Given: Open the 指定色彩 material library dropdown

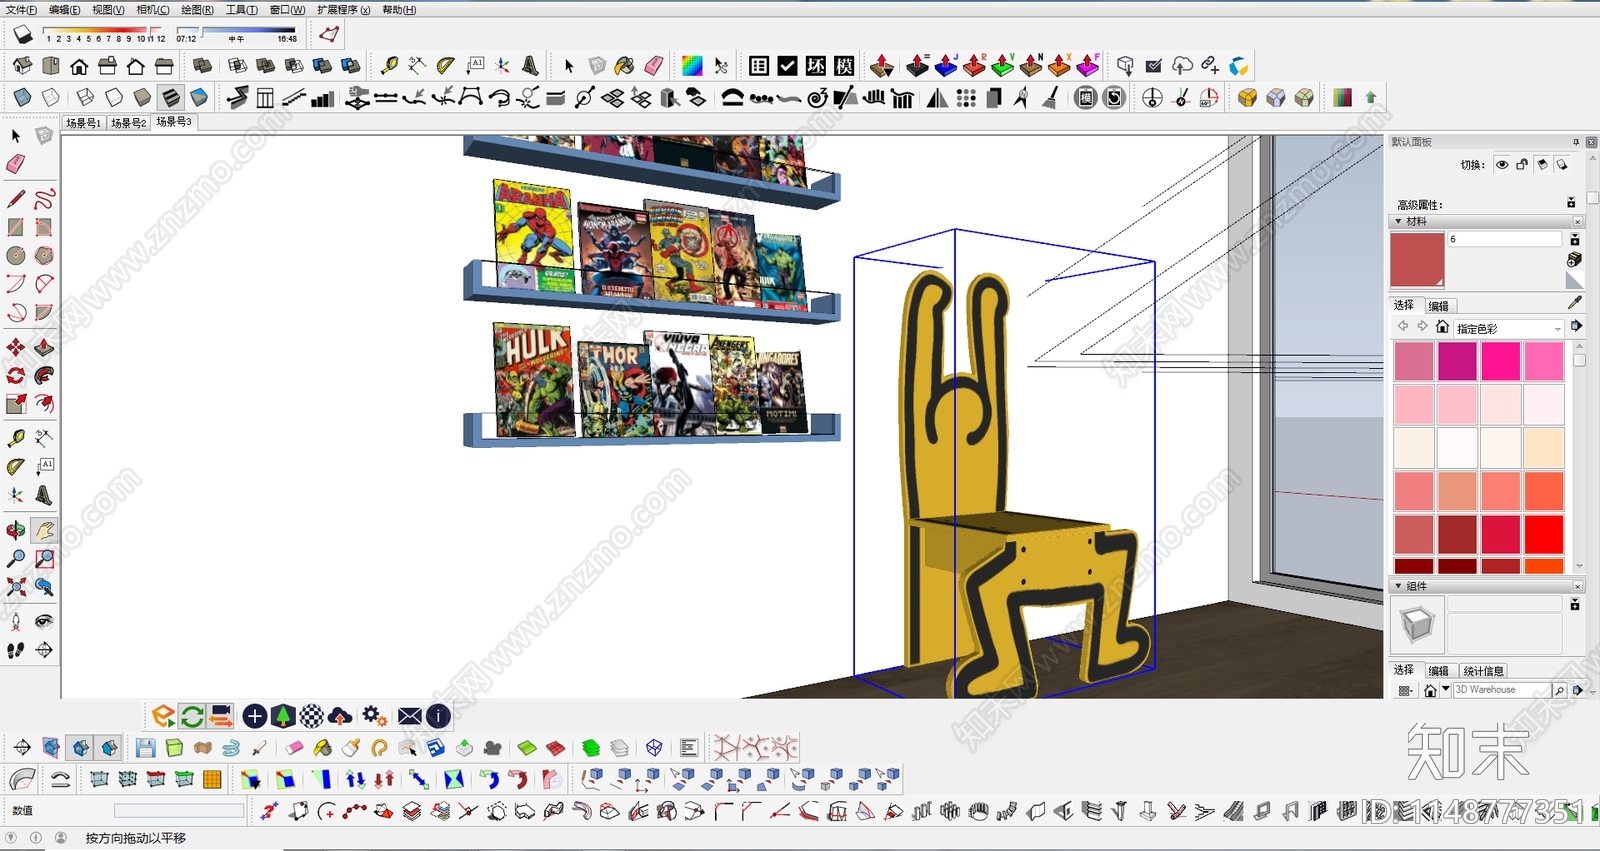Looking at the screenshot, I should click(1509, 328).
